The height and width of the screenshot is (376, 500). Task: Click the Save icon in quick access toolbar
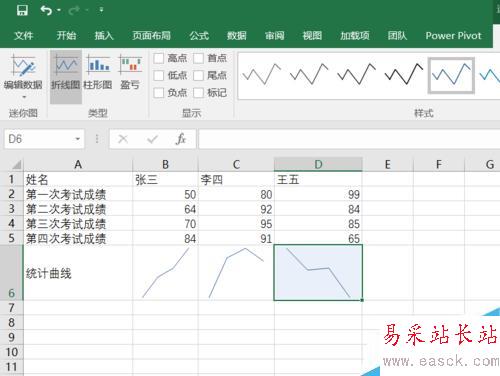point(22,10)
